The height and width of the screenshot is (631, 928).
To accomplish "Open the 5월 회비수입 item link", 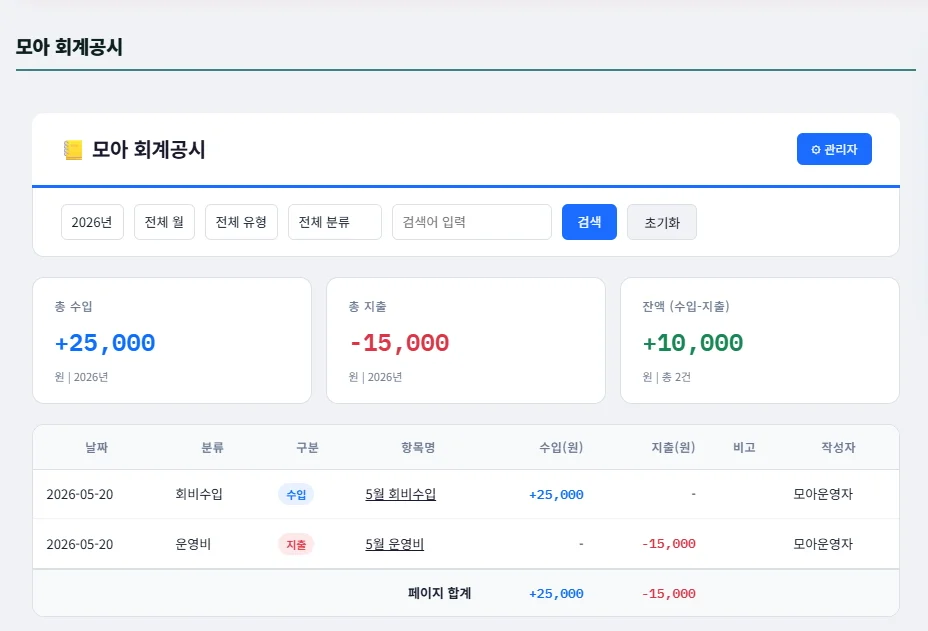I will point(401,494).
